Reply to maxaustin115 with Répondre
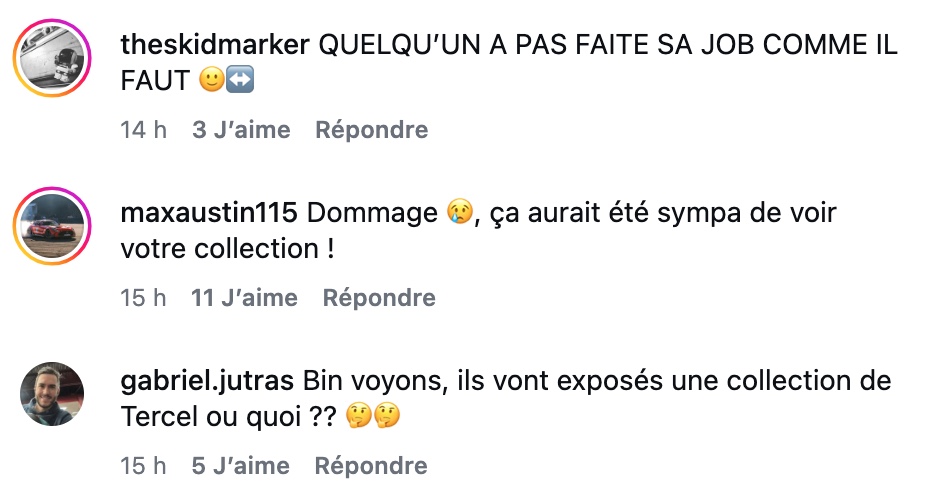Image resolution: width=928 pixels, height=504 pixels. 379,298
